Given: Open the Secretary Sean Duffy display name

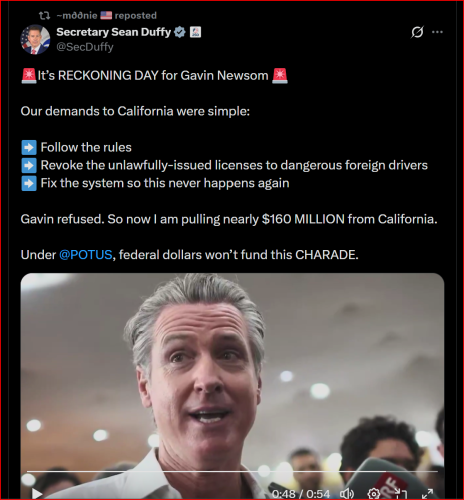Looking at the screenshot, I should click(x=114, y=32).
